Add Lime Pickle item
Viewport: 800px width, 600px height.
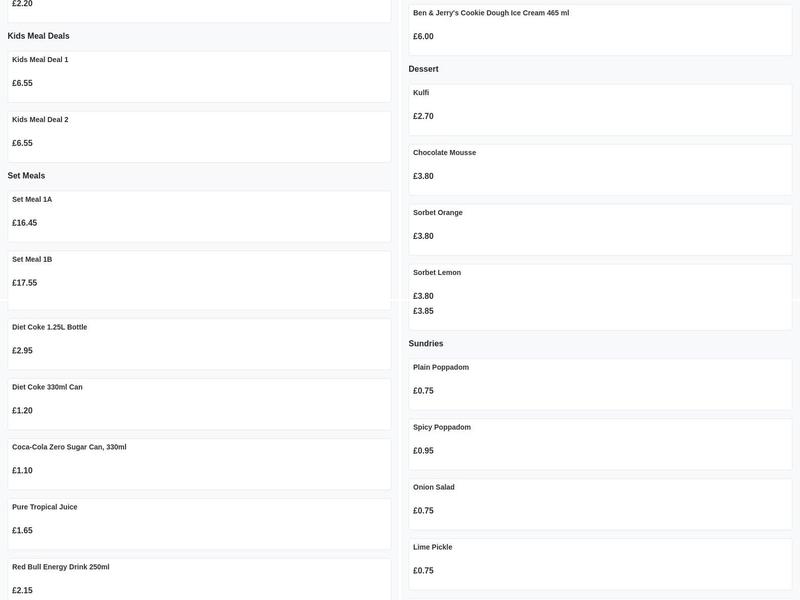point(600,564)
